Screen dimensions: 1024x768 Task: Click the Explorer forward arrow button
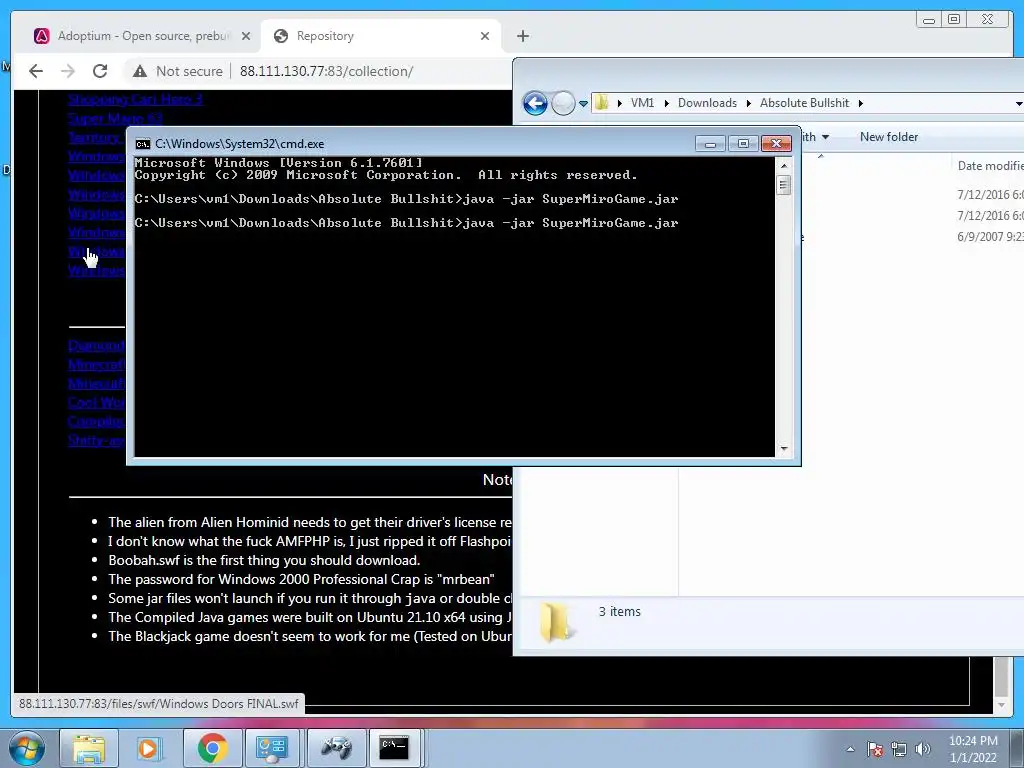pos(563,103)
